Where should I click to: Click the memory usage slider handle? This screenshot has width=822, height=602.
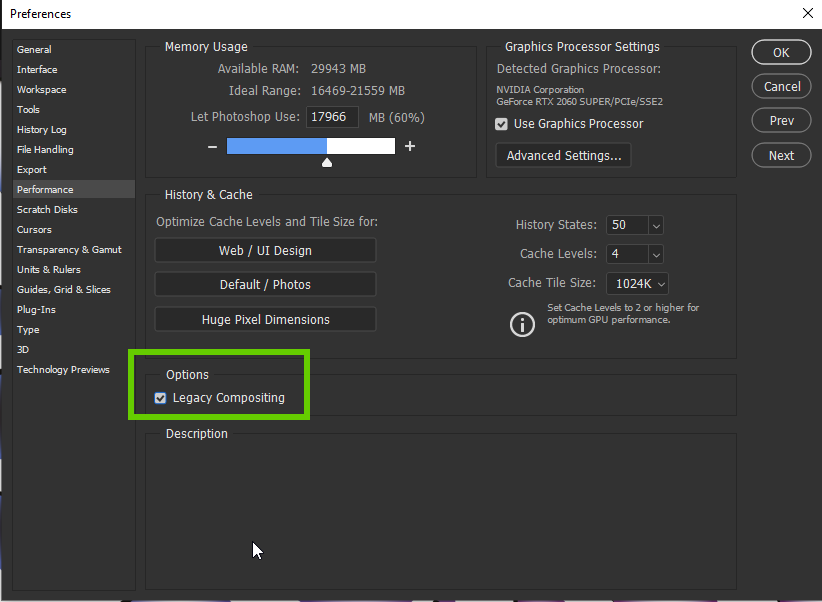327,163
